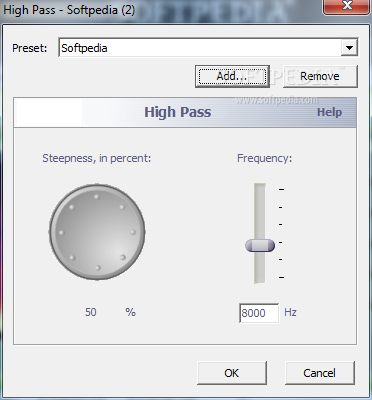Click the "Frequency:" label
The image size is (372, 400).
pos(264,158)
